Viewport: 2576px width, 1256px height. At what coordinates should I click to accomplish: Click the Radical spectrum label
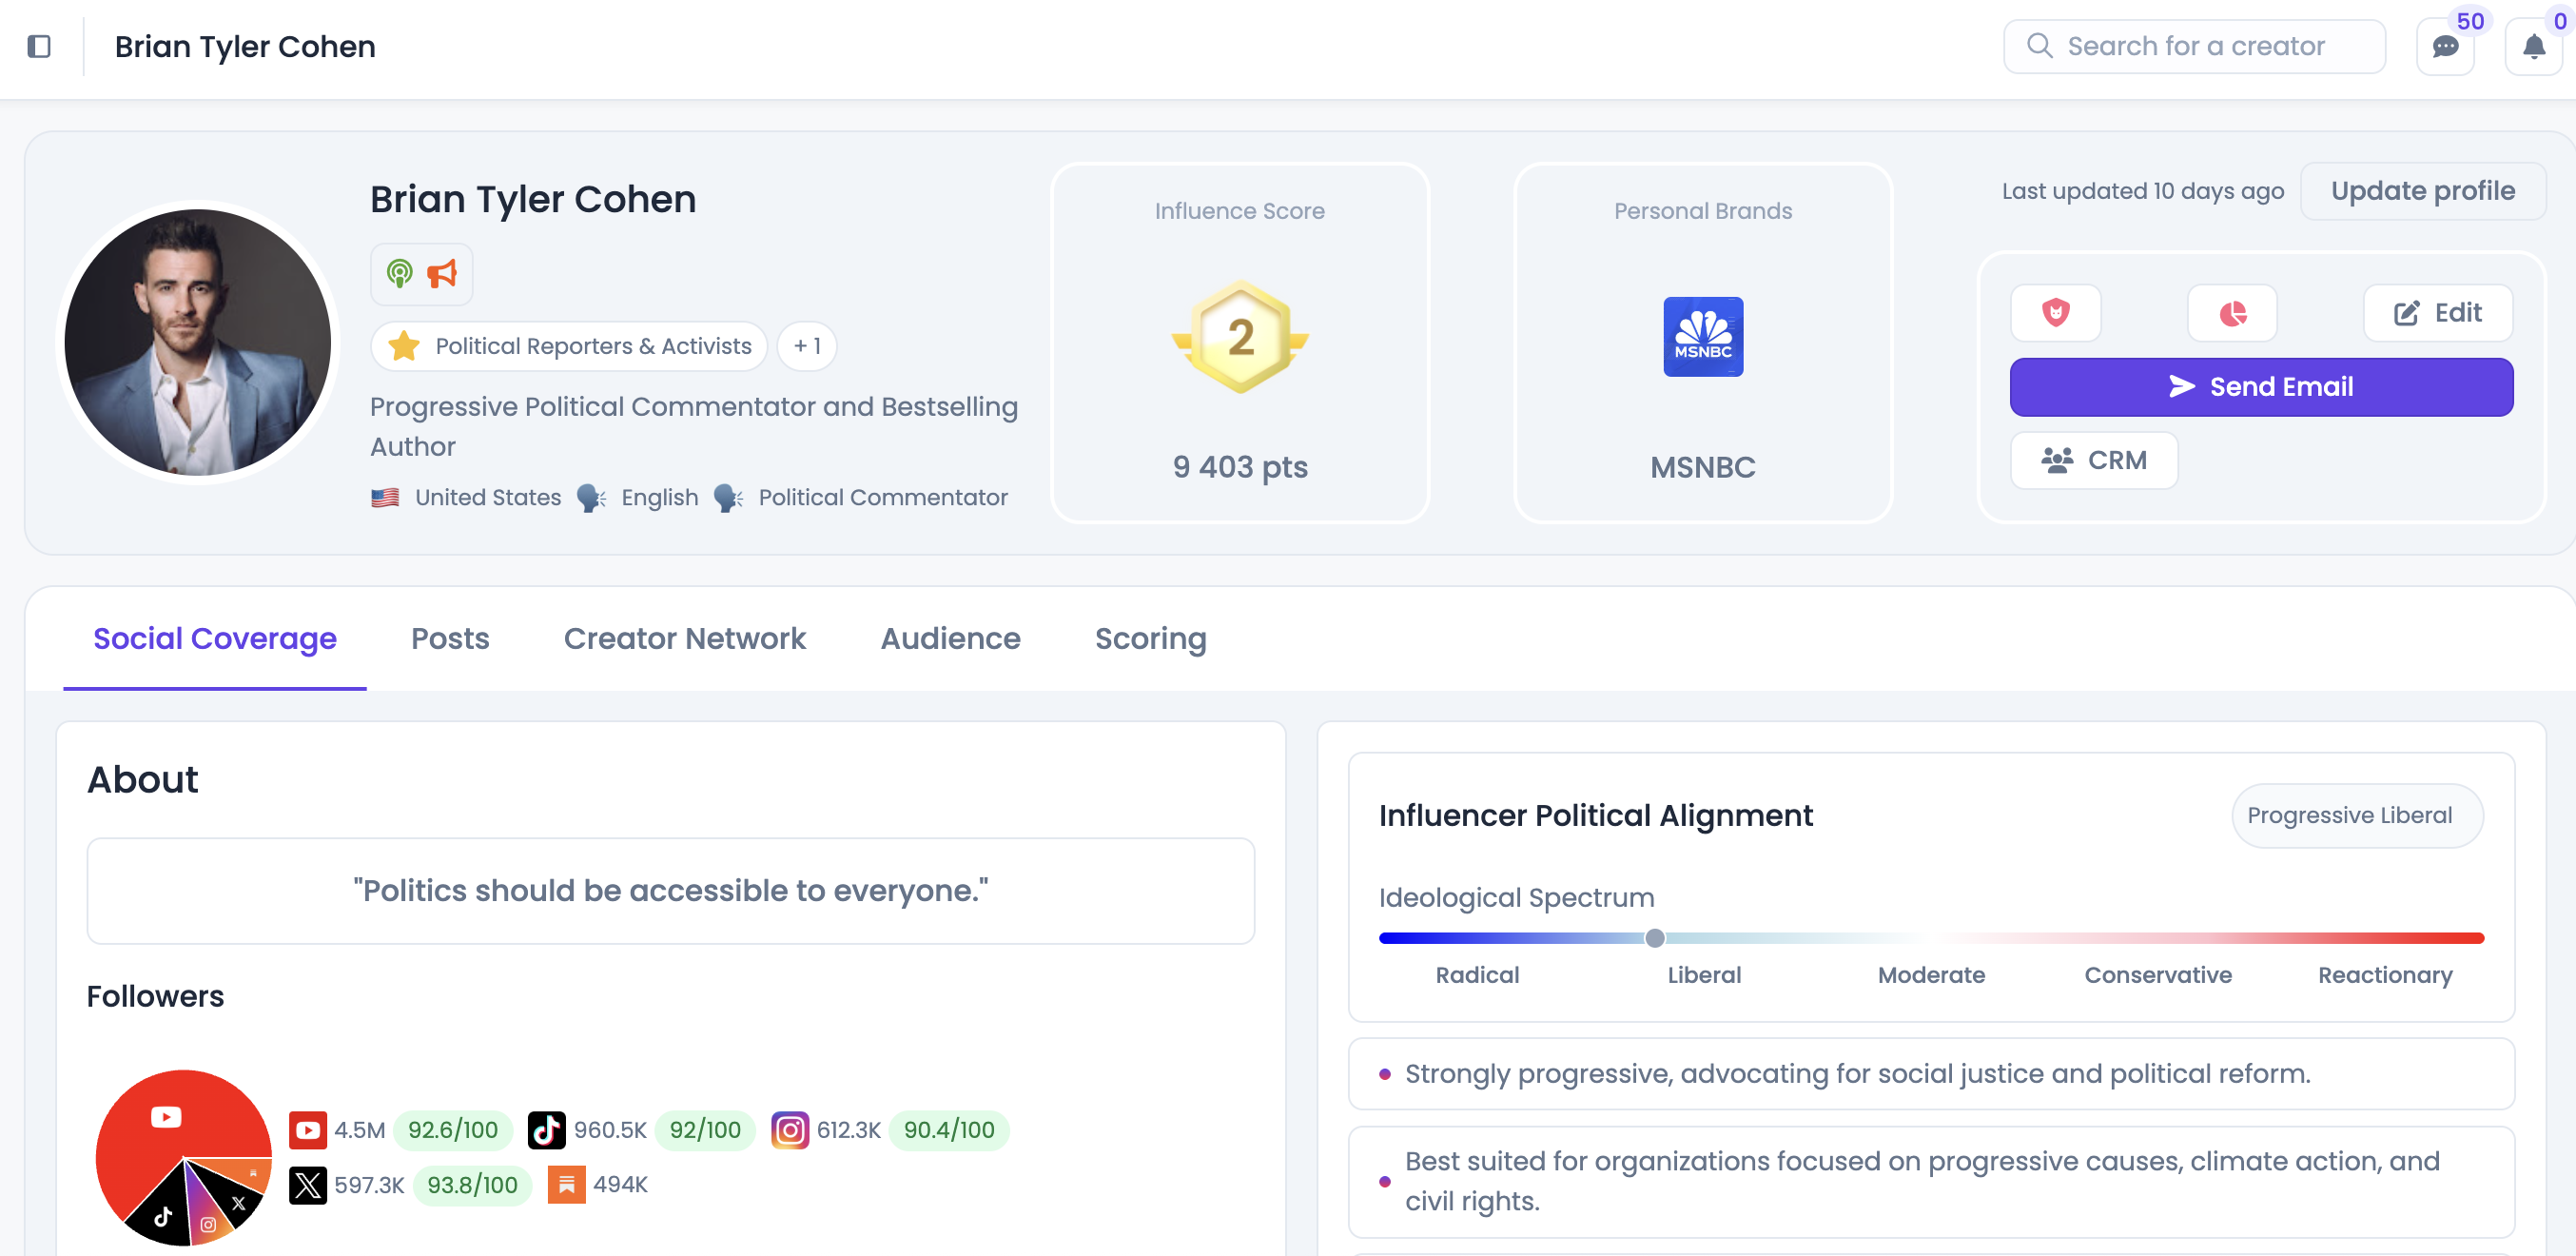[1477, 975]
